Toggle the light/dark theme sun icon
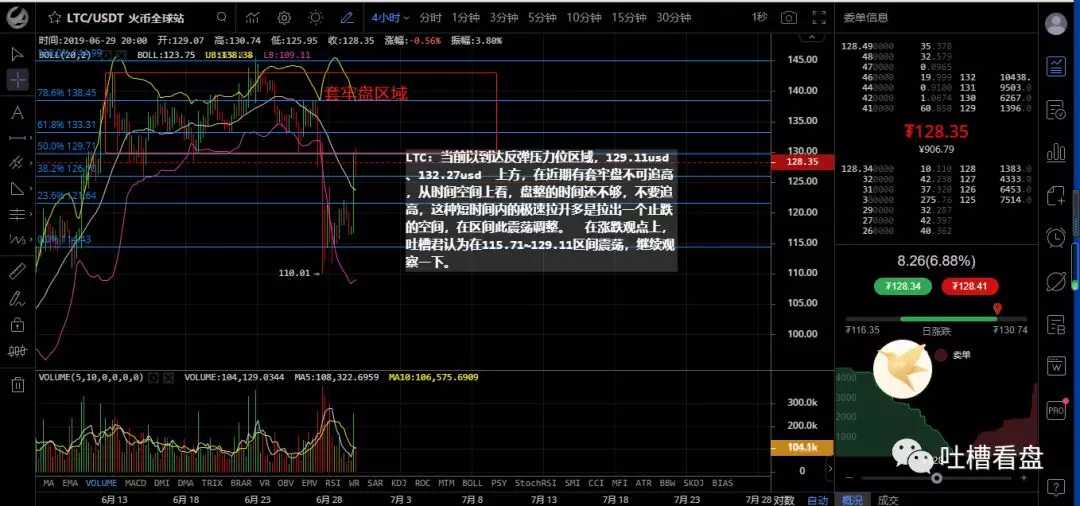Image resolution: width=1080 pixels, height=506 pixels. pos(315,17)
